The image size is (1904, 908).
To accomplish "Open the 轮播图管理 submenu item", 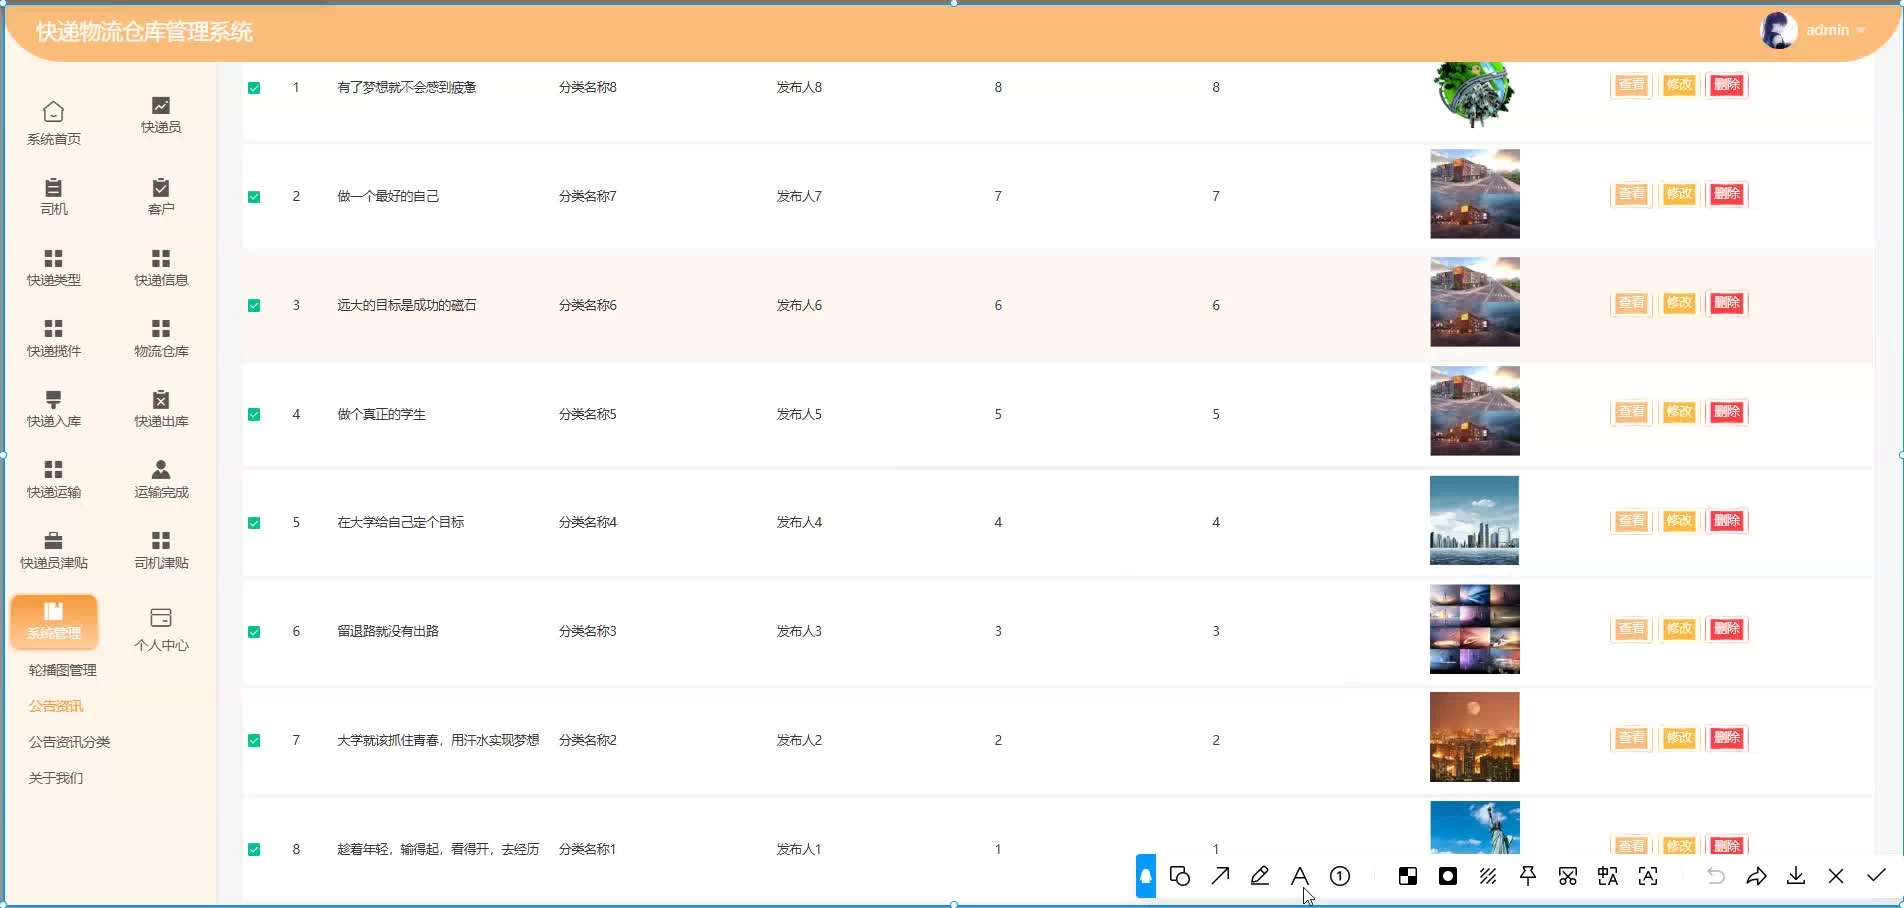I will tap(63, 670).
